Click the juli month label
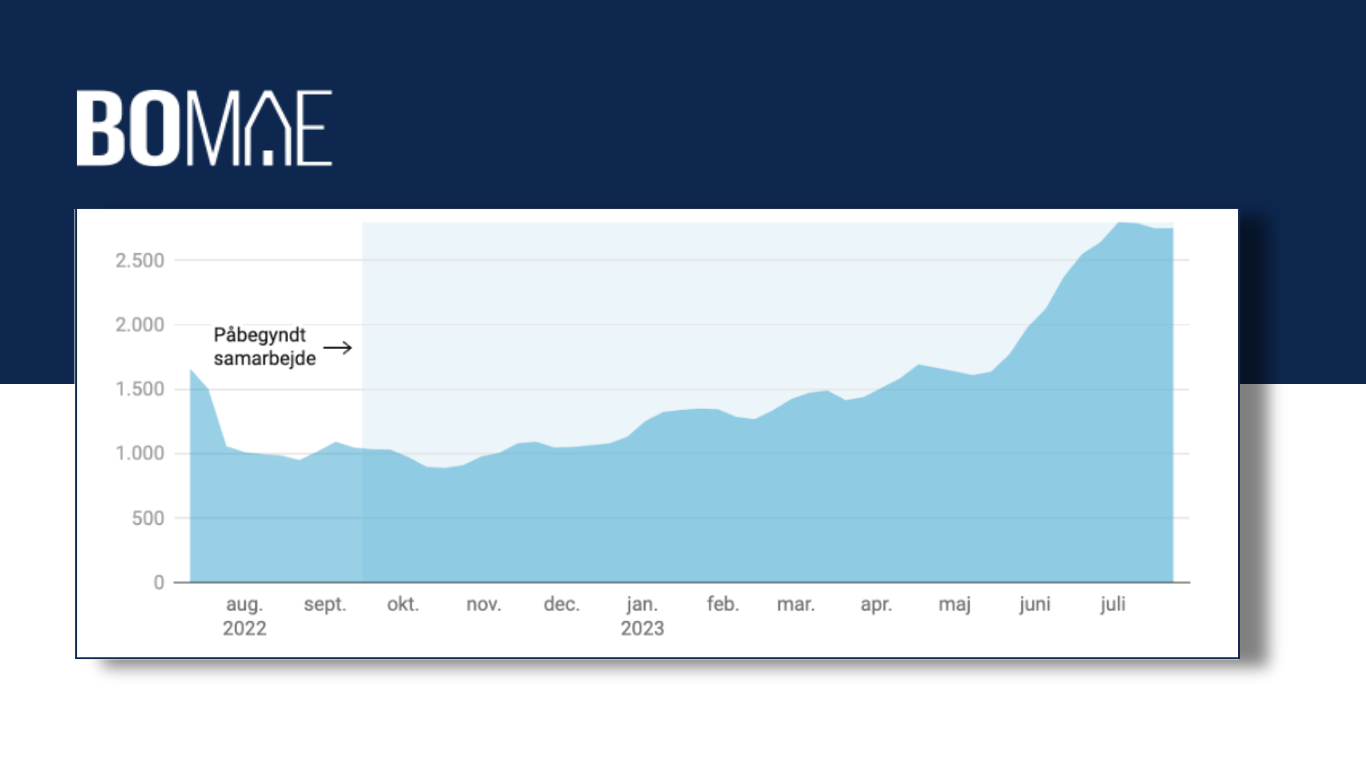Screen dimensions: 1366x768 1113,605
